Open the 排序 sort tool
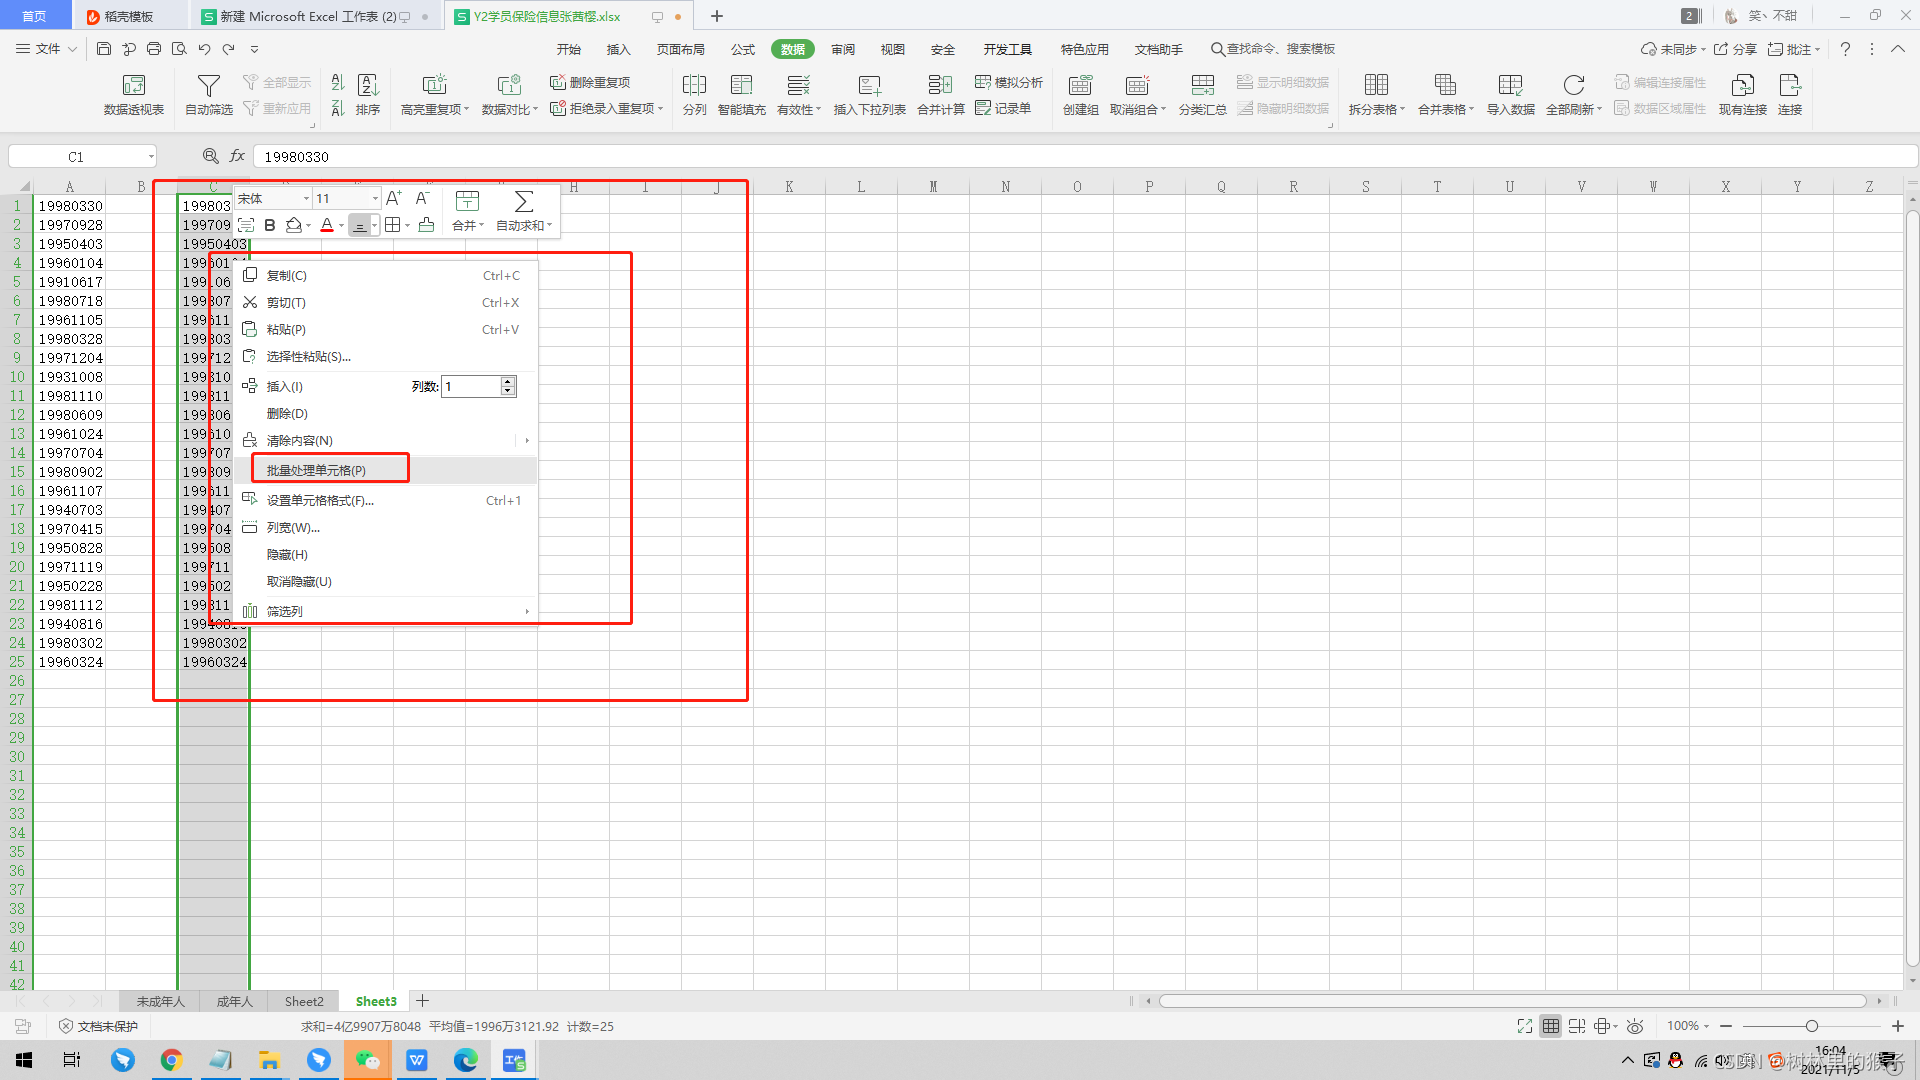 [x=368, y=95]
